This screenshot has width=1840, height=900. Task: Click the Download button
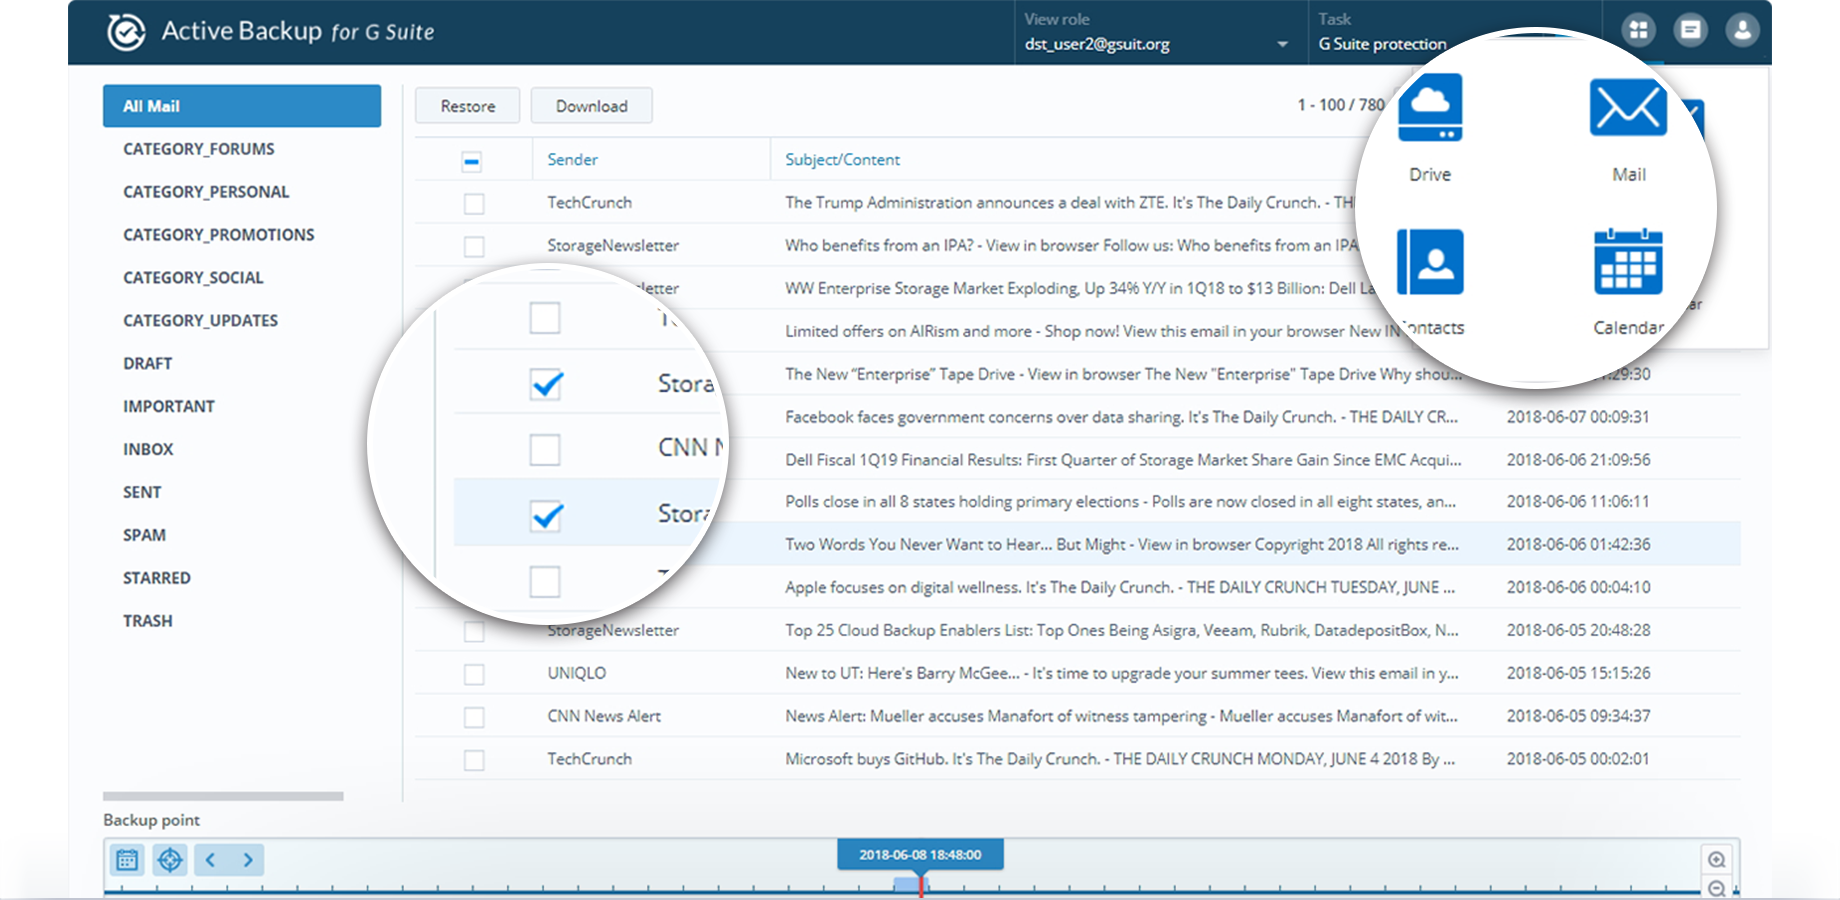coord(591,106)
